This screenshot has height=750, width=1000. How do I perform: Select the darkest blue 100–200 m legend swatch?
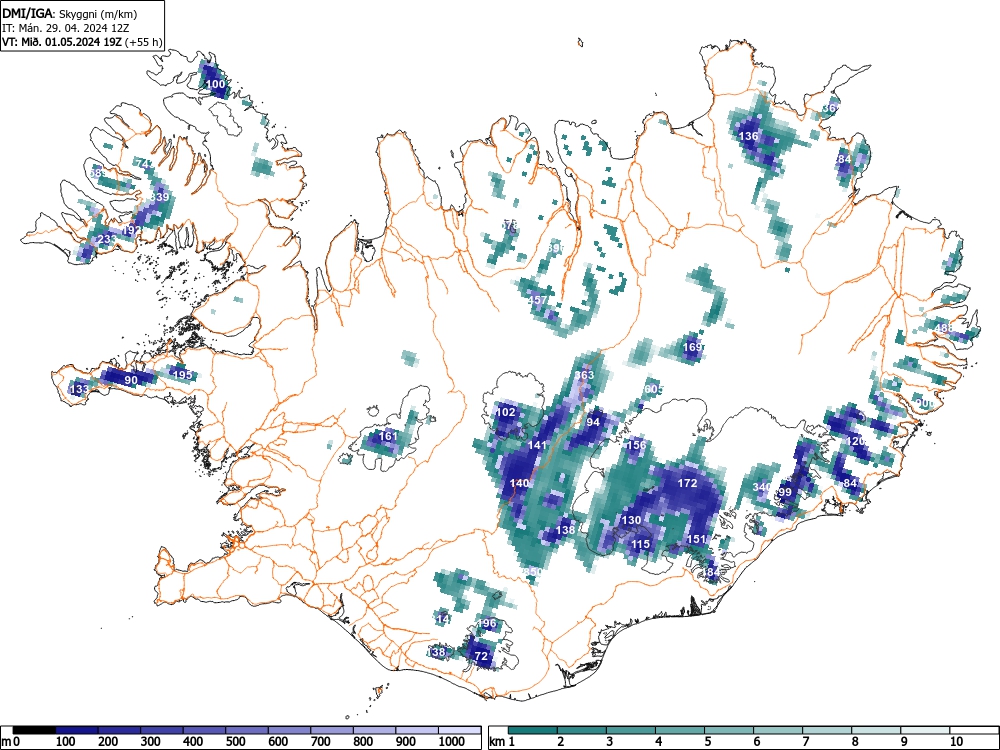click(x=77, y=730)
